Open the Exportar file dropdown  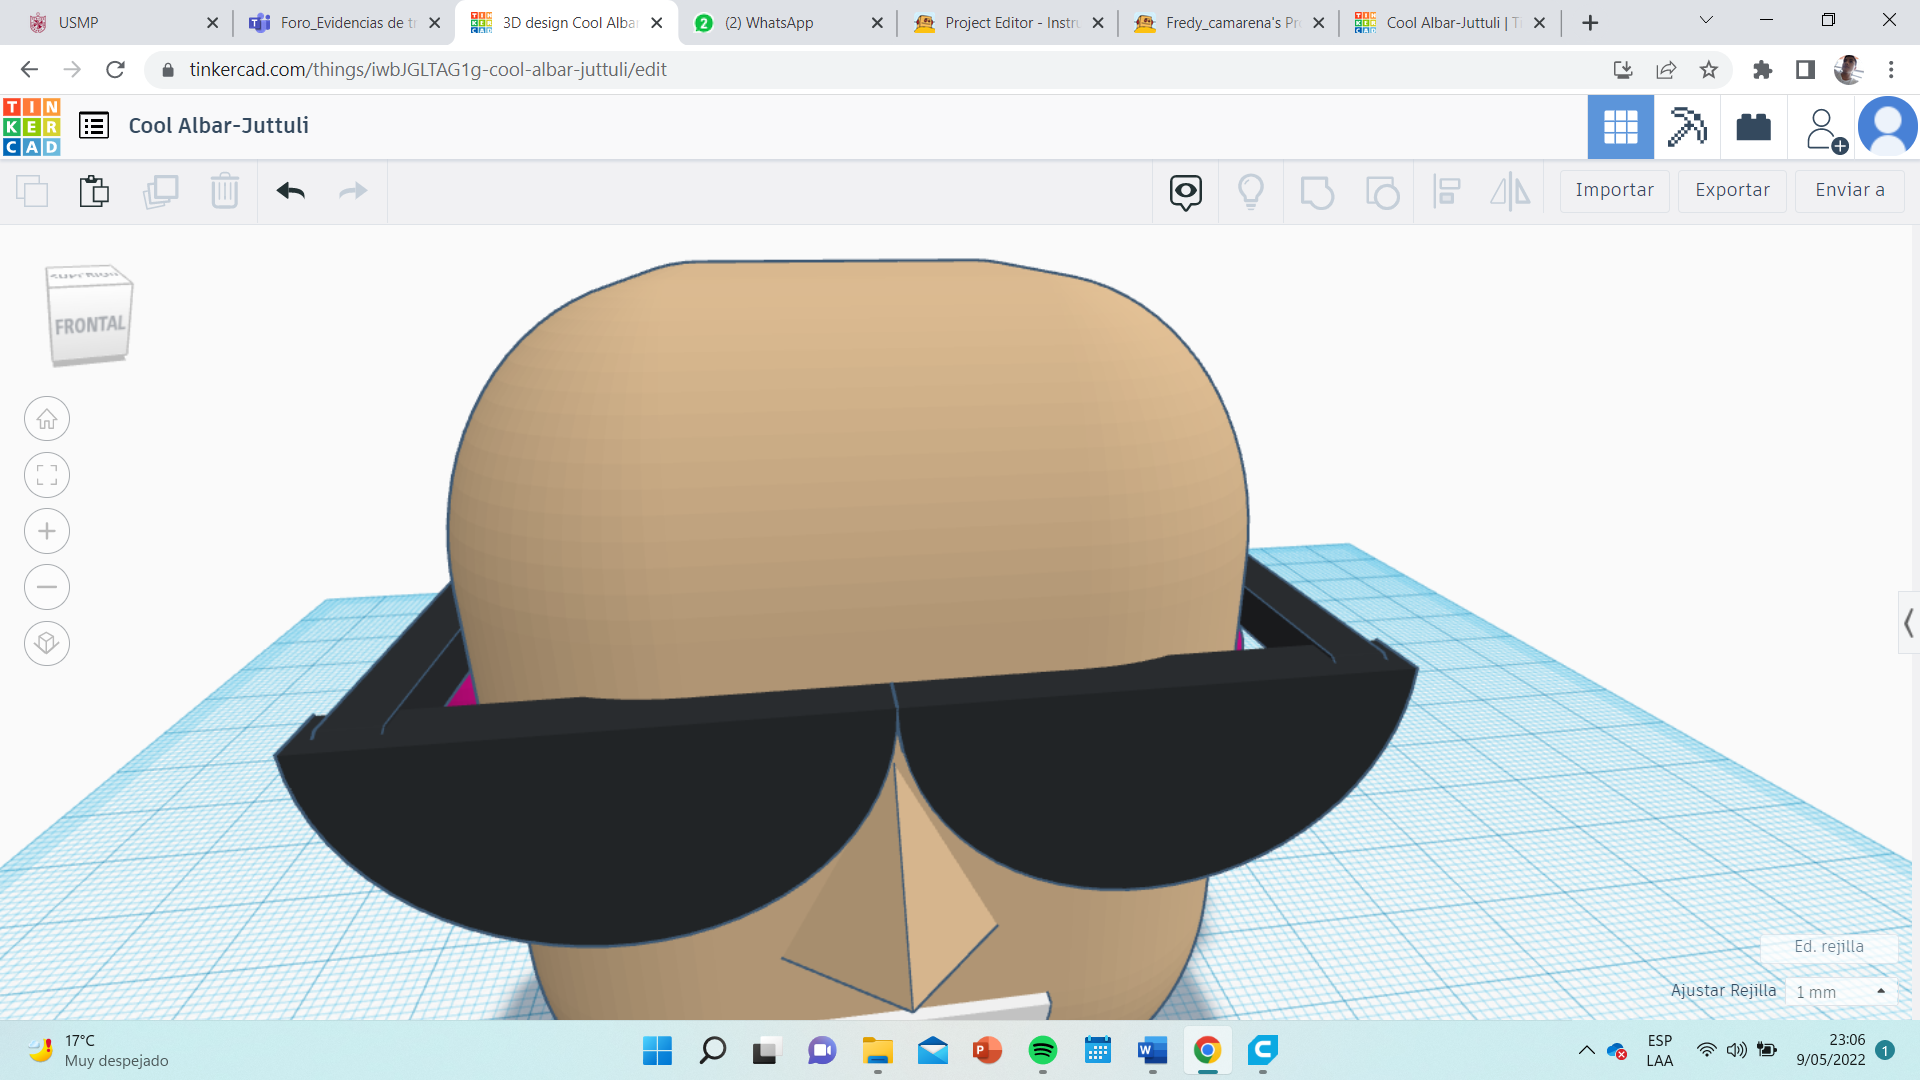pyautogui.click(x=1733, y=189)
